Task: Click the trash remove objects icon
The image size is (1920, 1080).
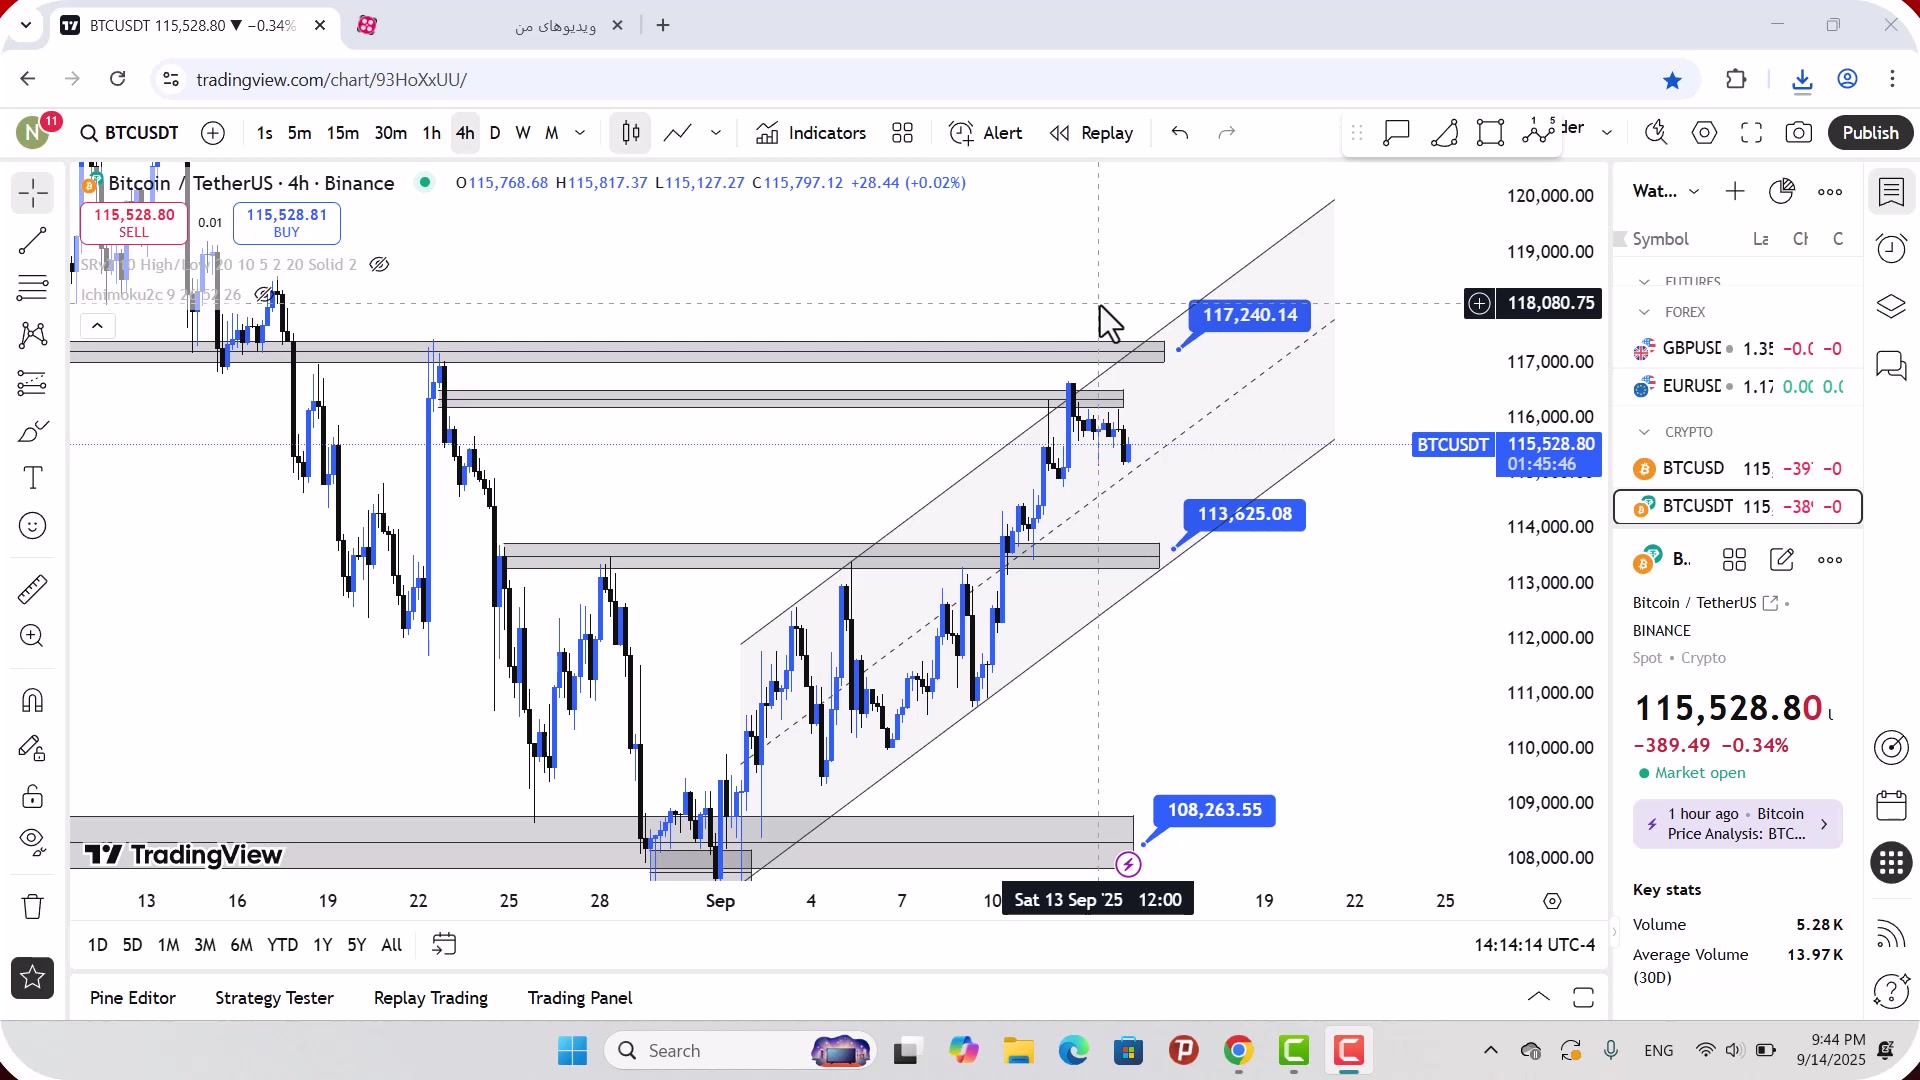Action: [x=33, y=906]
